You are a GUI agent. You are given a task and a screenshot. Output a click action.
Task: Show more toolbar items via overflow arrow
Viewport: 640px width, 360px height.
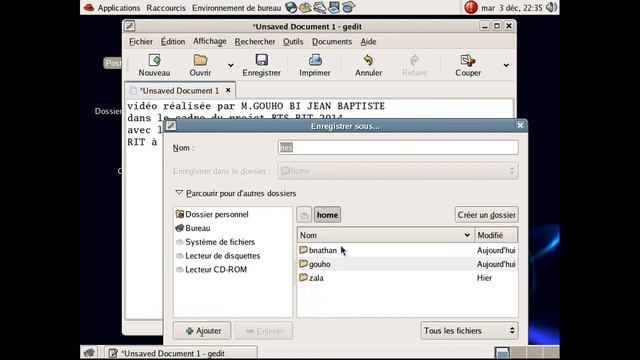click(506, 65)
